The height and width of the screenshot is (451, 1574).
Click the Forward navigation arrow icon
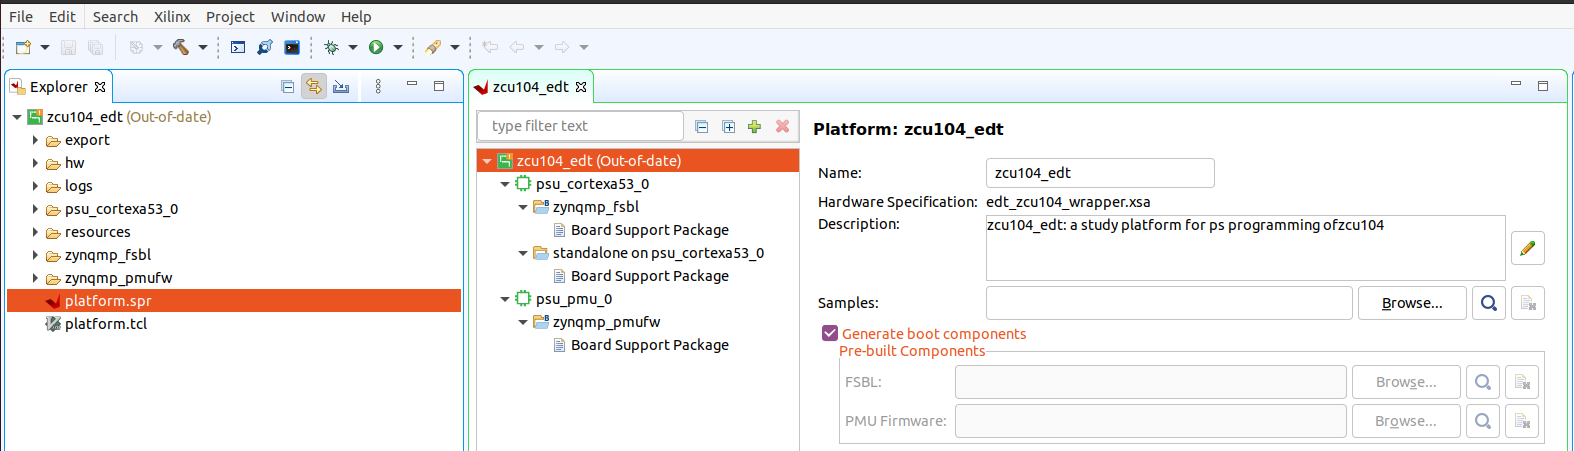[x=562, y=47]
